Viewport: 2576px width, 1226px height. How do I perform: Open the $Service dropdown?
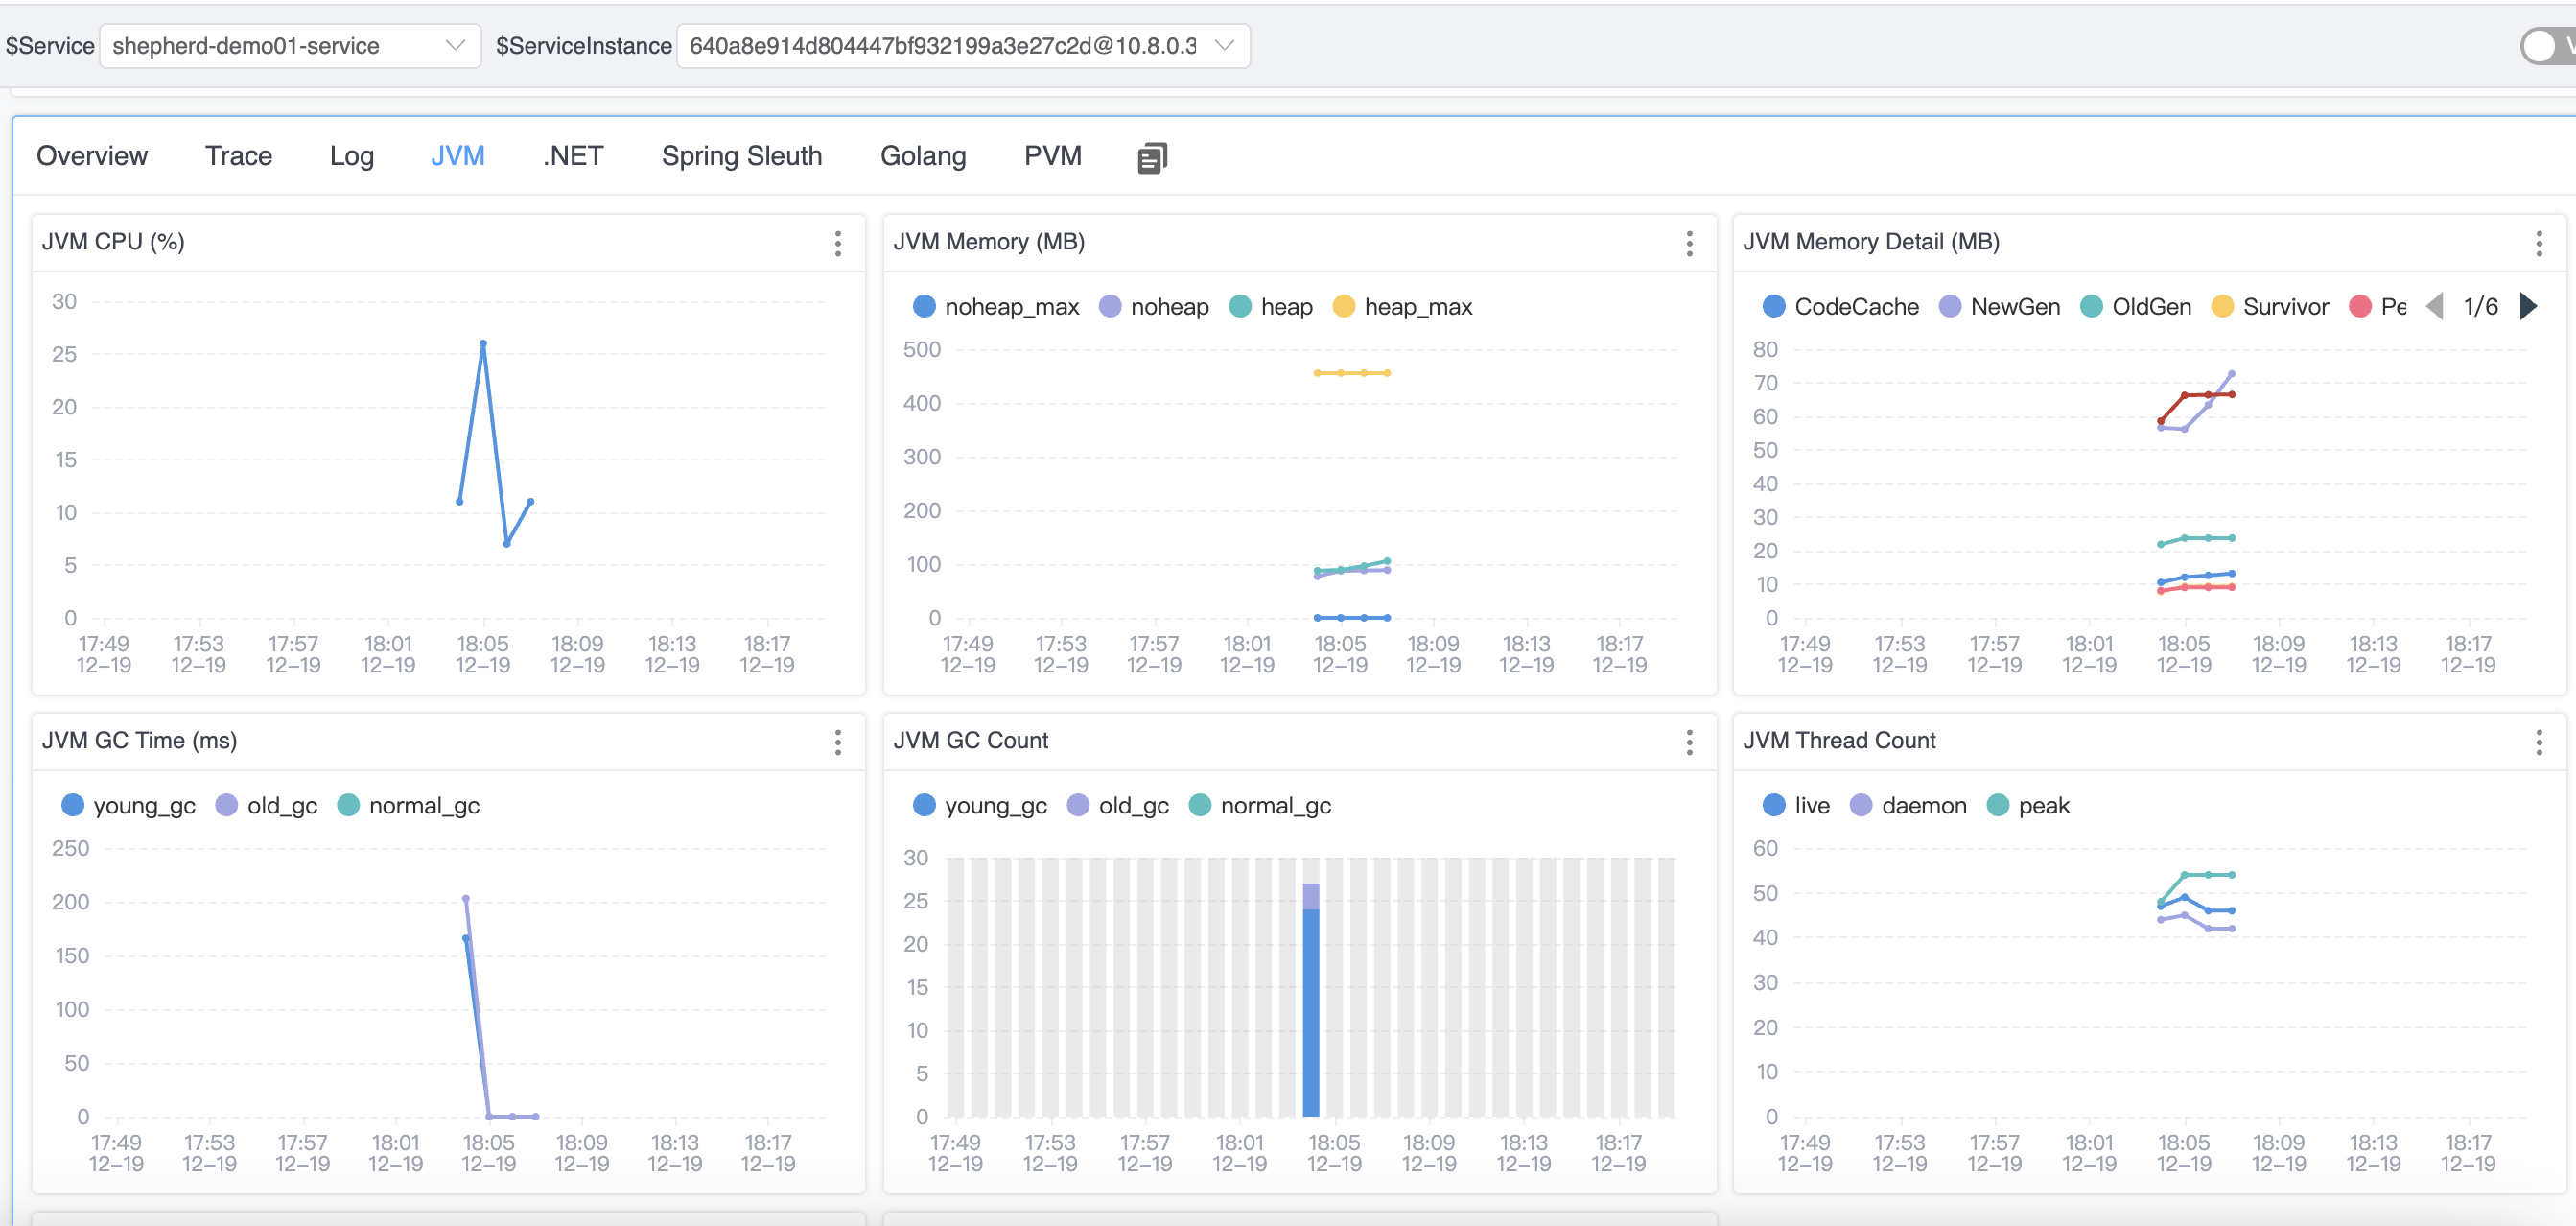click(x=289, y=46)
